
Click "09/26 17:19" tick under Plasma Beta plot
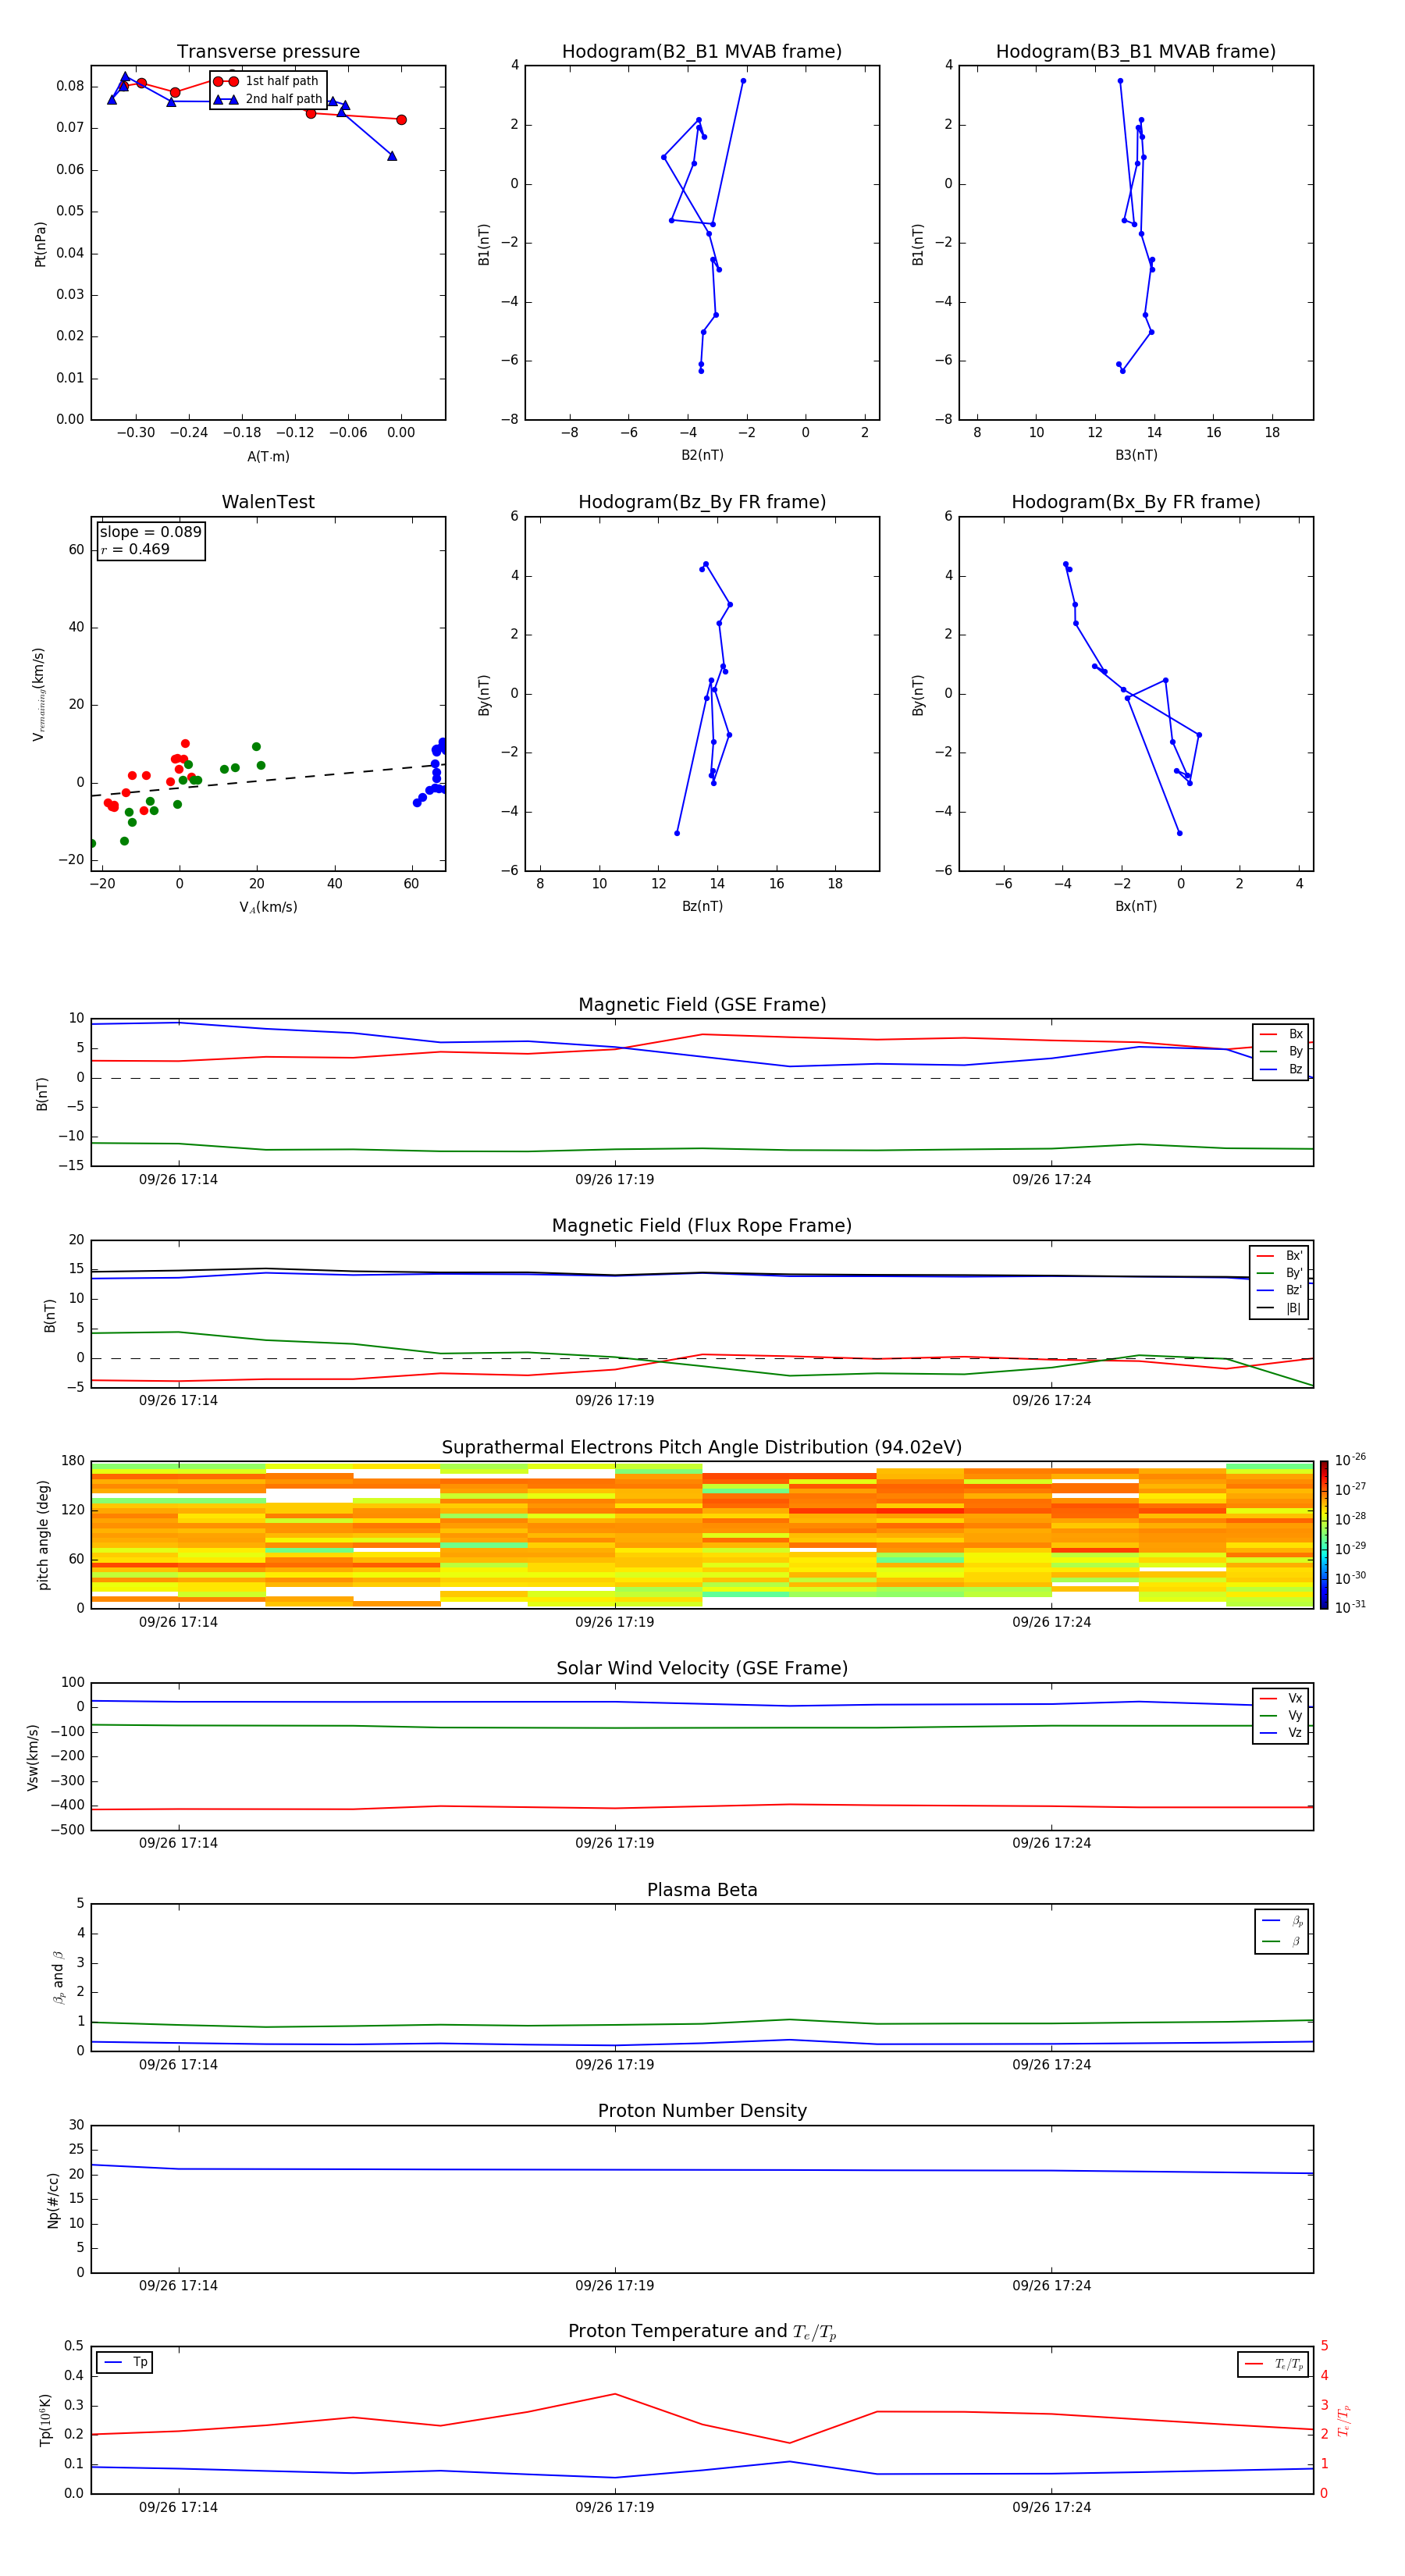tap(614, 2064)
